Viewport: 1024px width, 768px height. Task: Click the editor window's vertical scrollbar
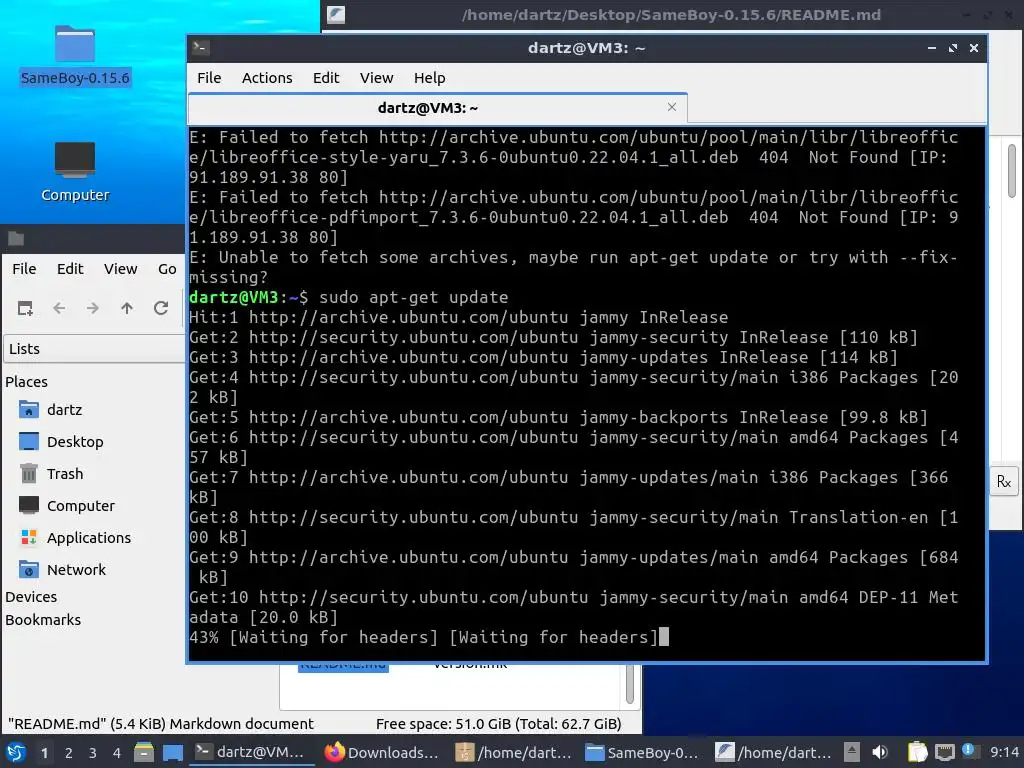[1012, 171]
